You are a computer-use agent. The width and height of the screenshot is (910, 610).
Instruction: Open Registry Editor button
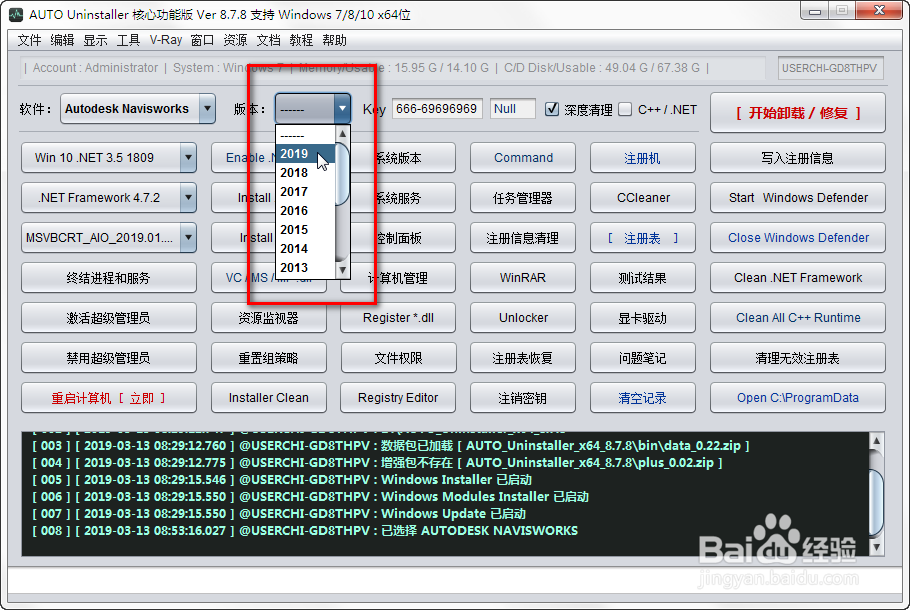(398, 398)
